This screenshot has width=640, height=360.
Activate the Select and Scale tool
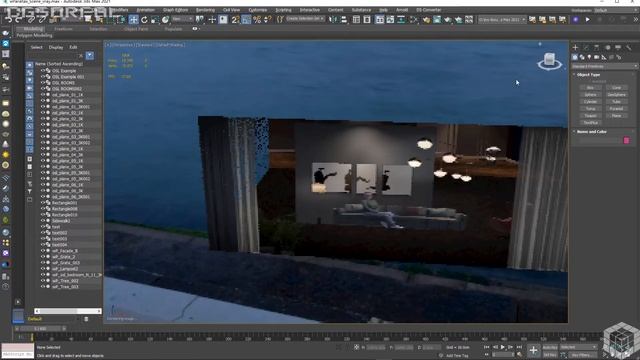click(x=155, y=19)
